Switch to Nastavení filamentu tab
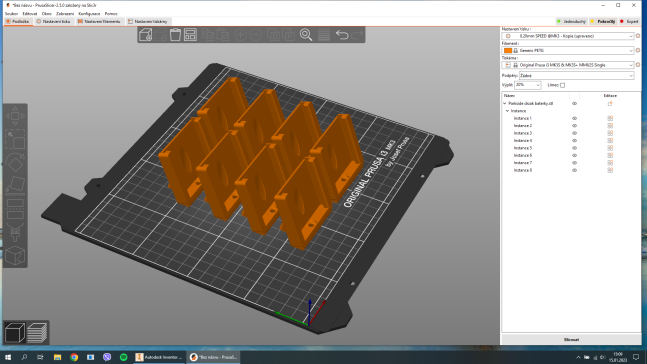647x364 pixels. pyautogui.click(x=99, y=21)
